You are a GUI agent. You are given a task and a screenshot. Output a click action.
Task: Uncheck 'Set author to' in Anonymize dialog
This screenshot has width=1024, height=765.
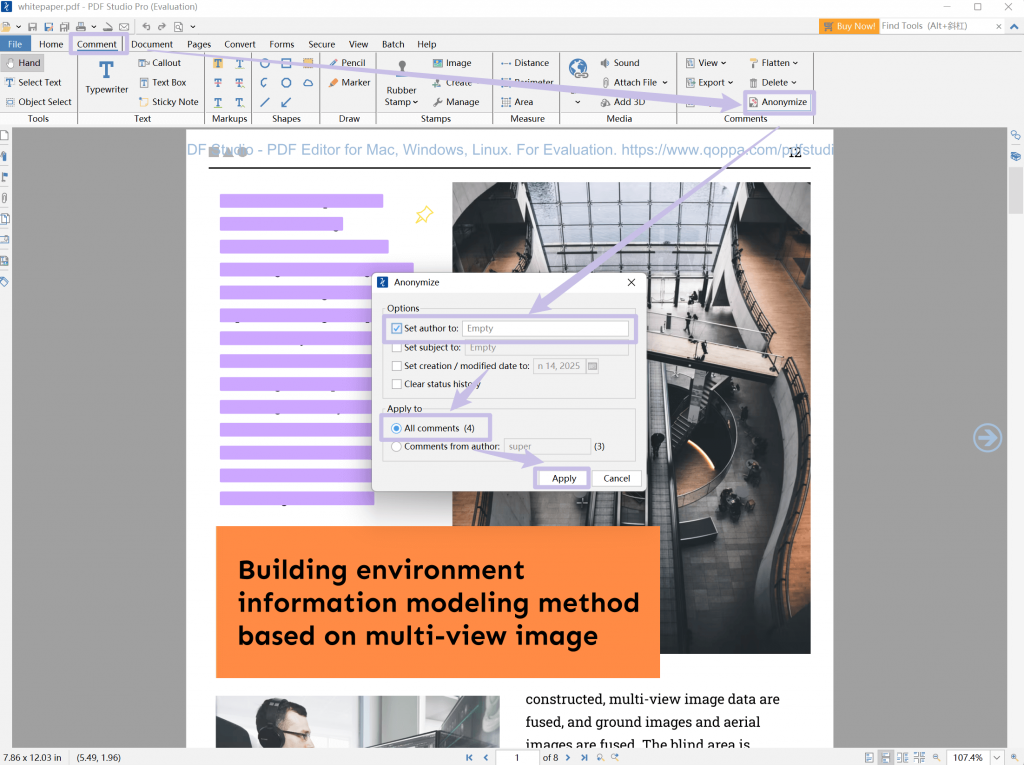point(397,328)
